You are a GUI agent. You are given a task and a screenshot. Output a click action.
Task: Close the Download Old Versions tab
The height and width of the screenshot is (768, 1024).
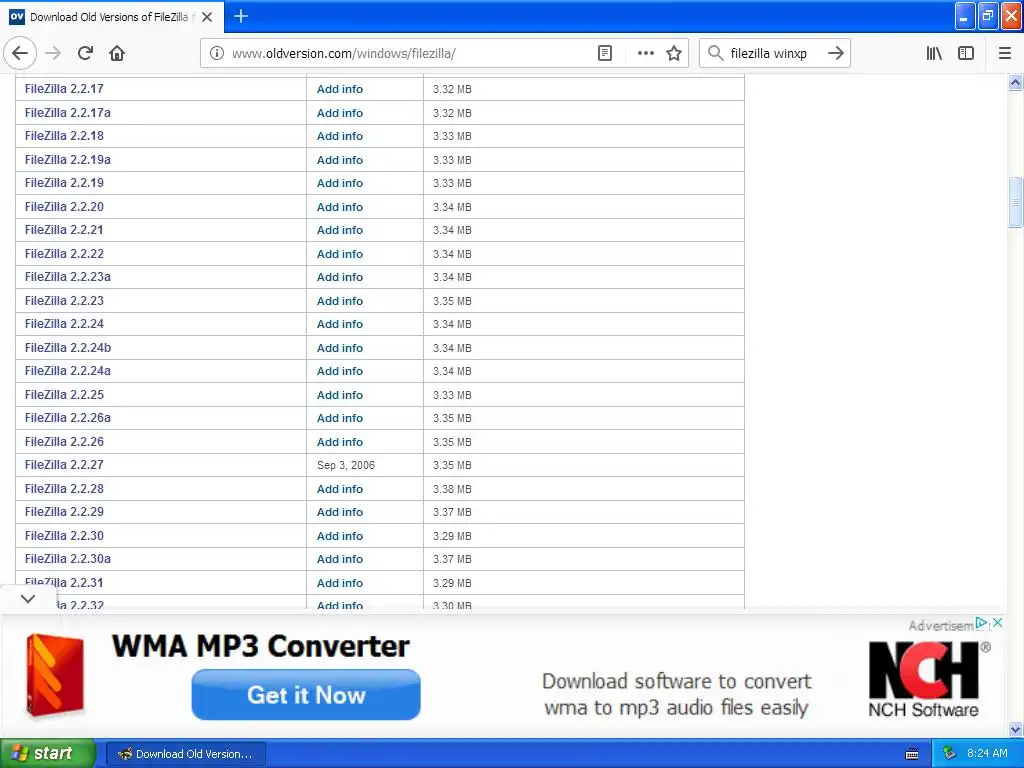[207, 17]
